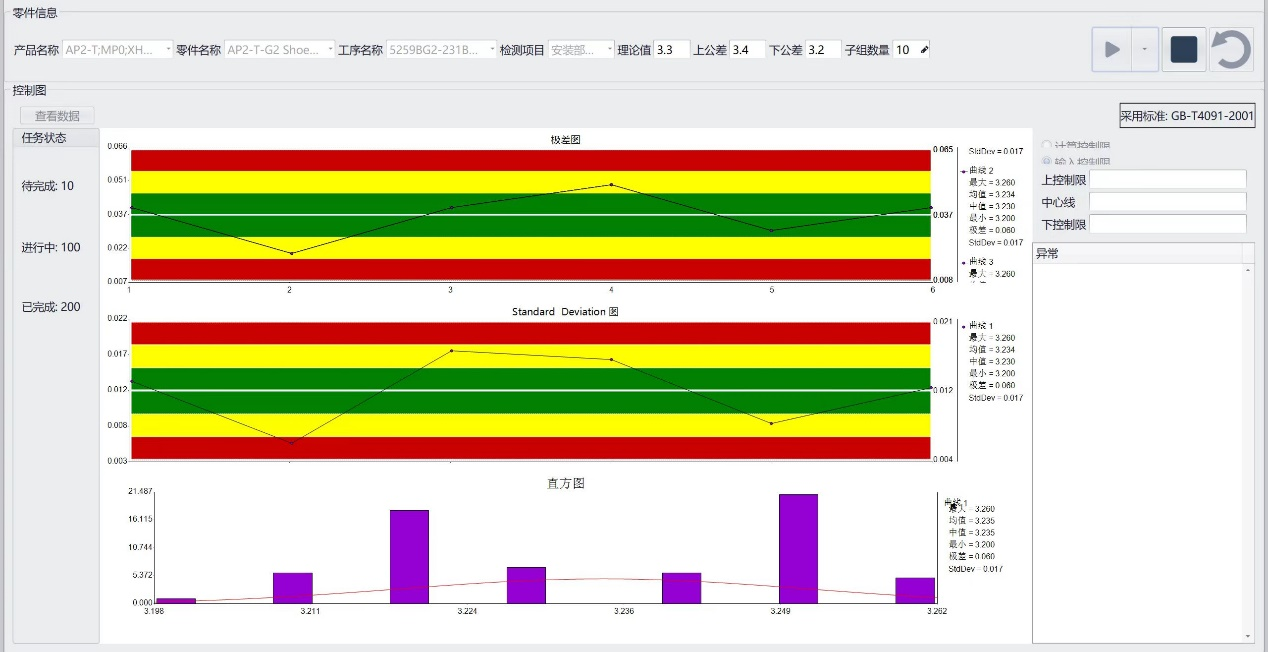Click the tallest histogram bar near 3.249
The image size is (1268, 652).
[798, 548]
